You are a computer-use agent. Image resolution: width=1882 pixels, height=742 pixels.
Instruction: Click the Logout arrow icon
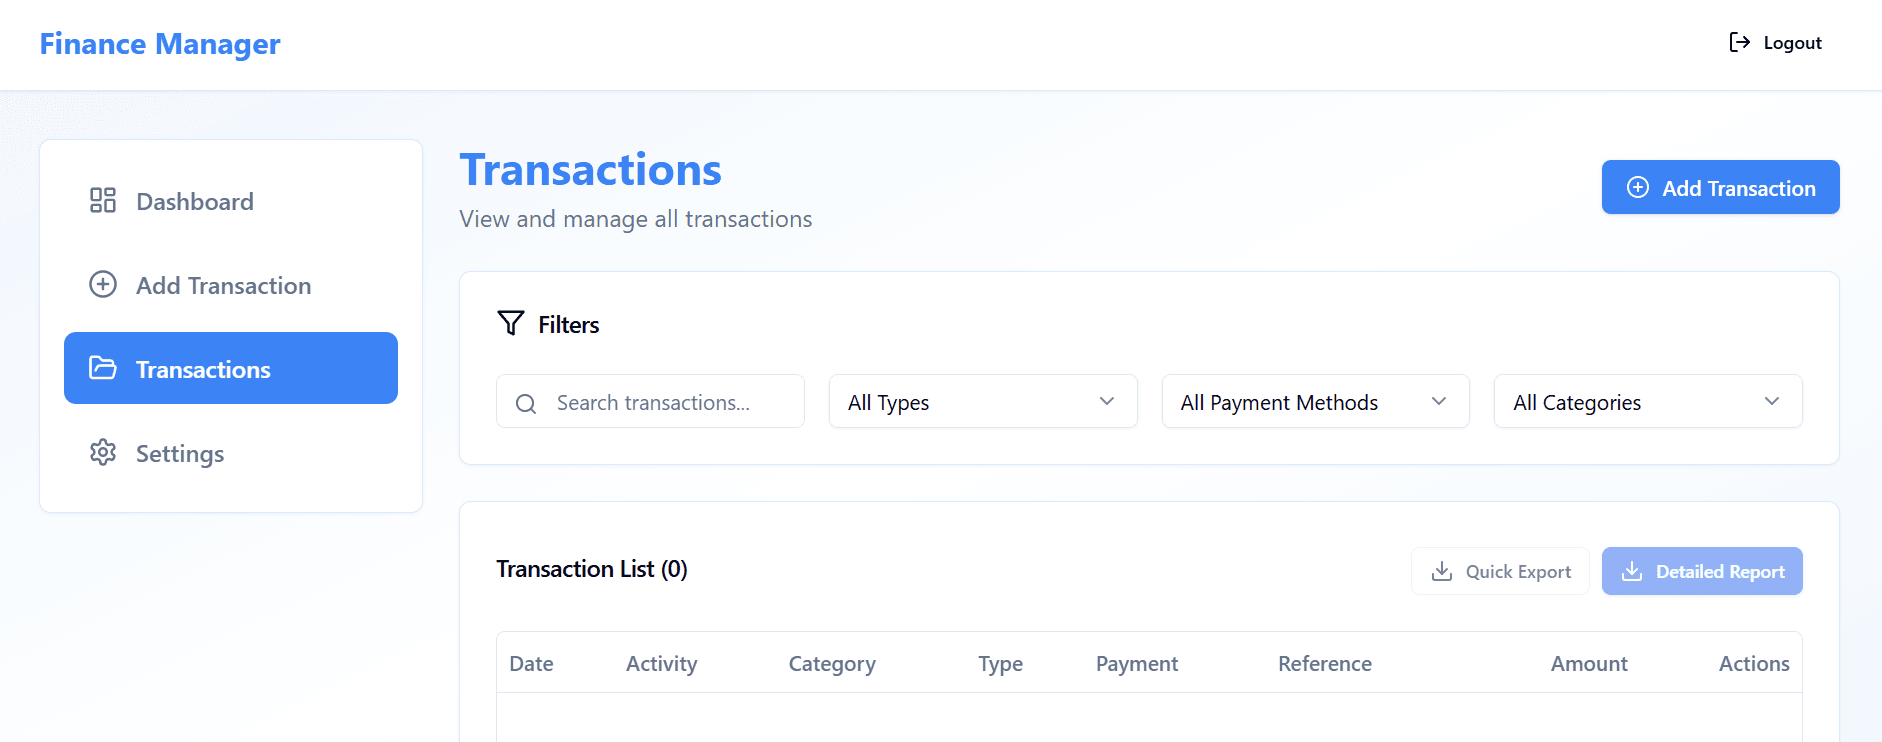pos(1739,42)
